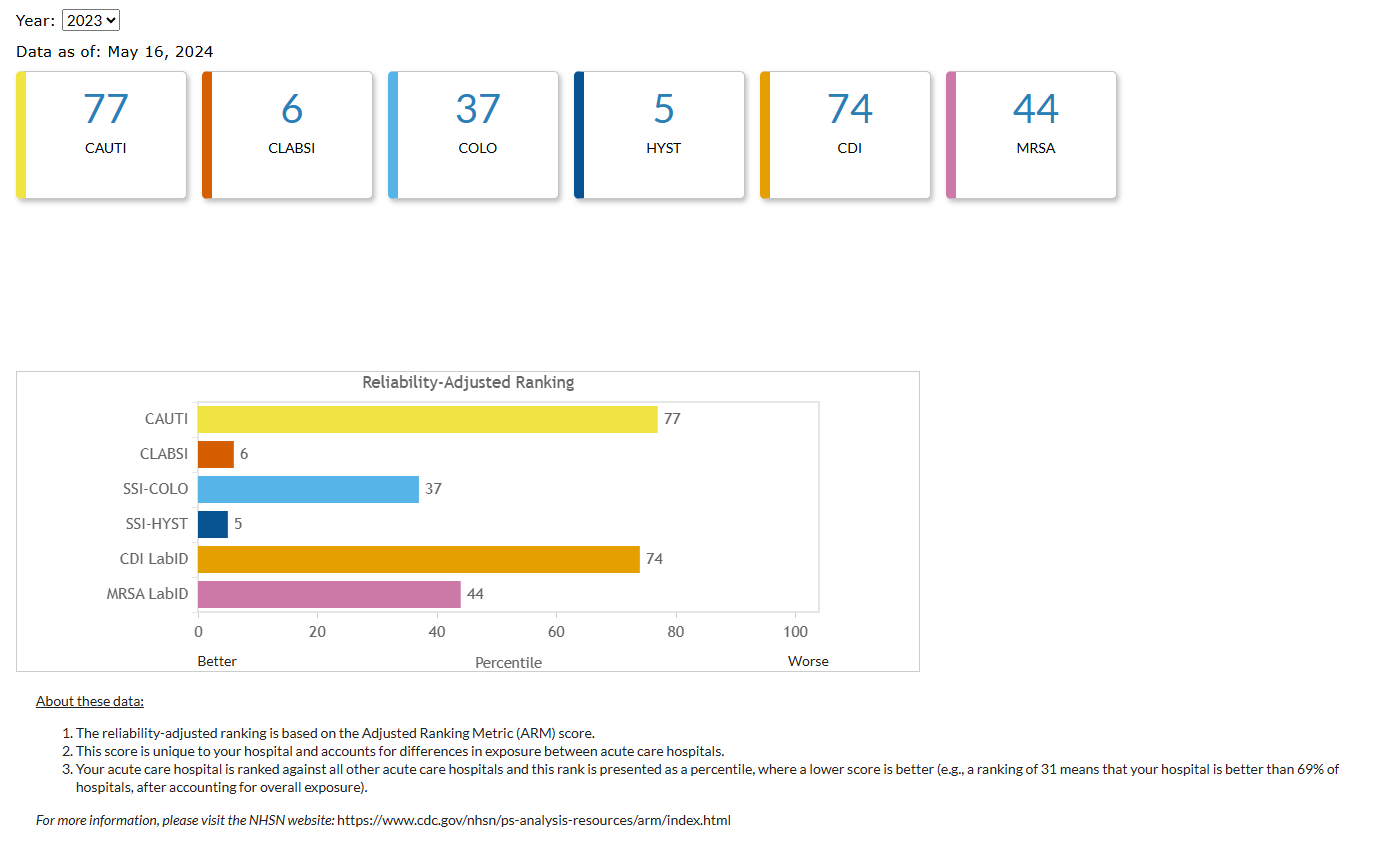1374x843 pixels.
Task: Open the Year dropdown showing 2023
Action: tap(90, 20)
